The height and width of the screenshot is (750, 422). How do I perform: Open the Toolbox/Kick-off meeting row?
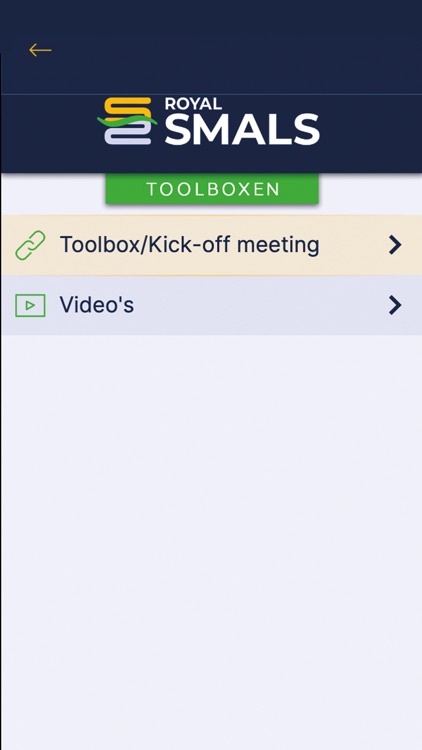(x=211, y=245)
